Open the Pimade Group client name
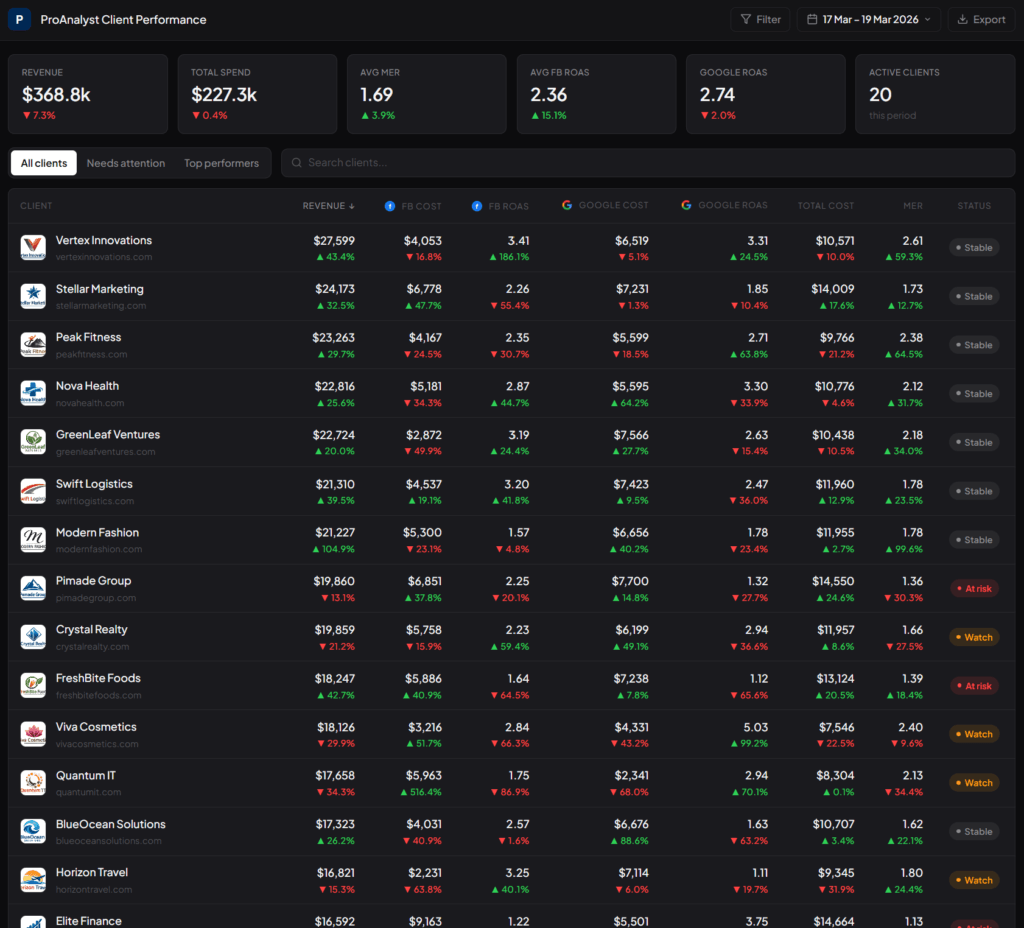1024x928 pixels. click(x=93, y=581)
